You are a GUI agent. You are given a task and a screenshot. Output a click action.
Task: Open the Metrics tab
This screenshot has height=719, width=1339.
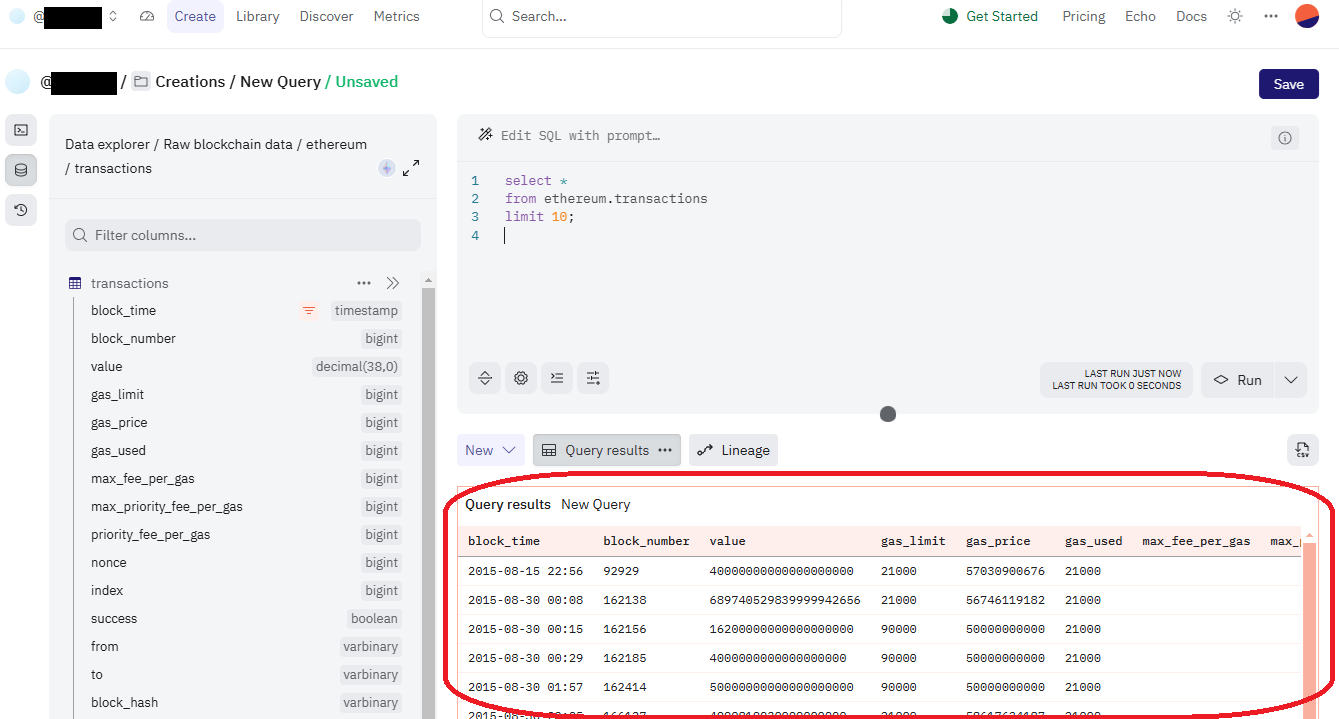point(397,16)
